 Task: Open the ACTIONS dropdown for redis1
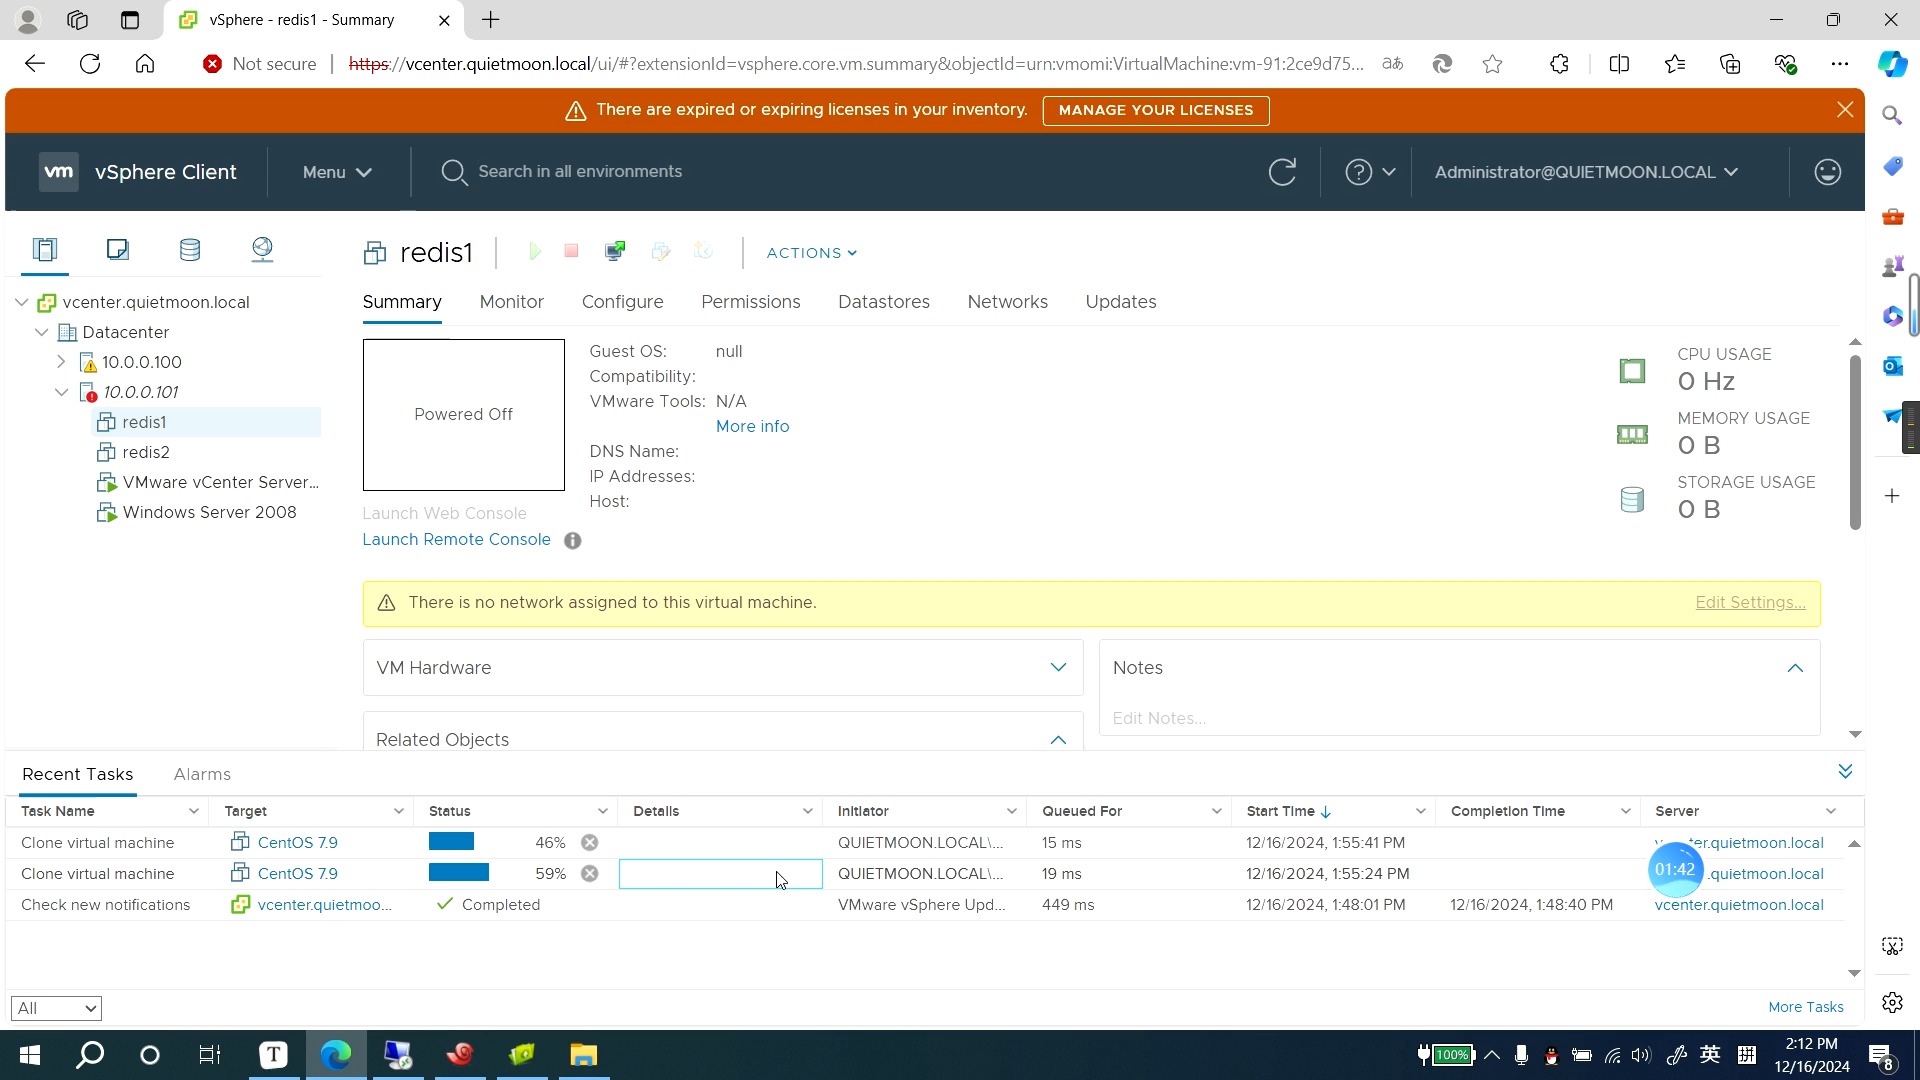(x=811, y=253)
